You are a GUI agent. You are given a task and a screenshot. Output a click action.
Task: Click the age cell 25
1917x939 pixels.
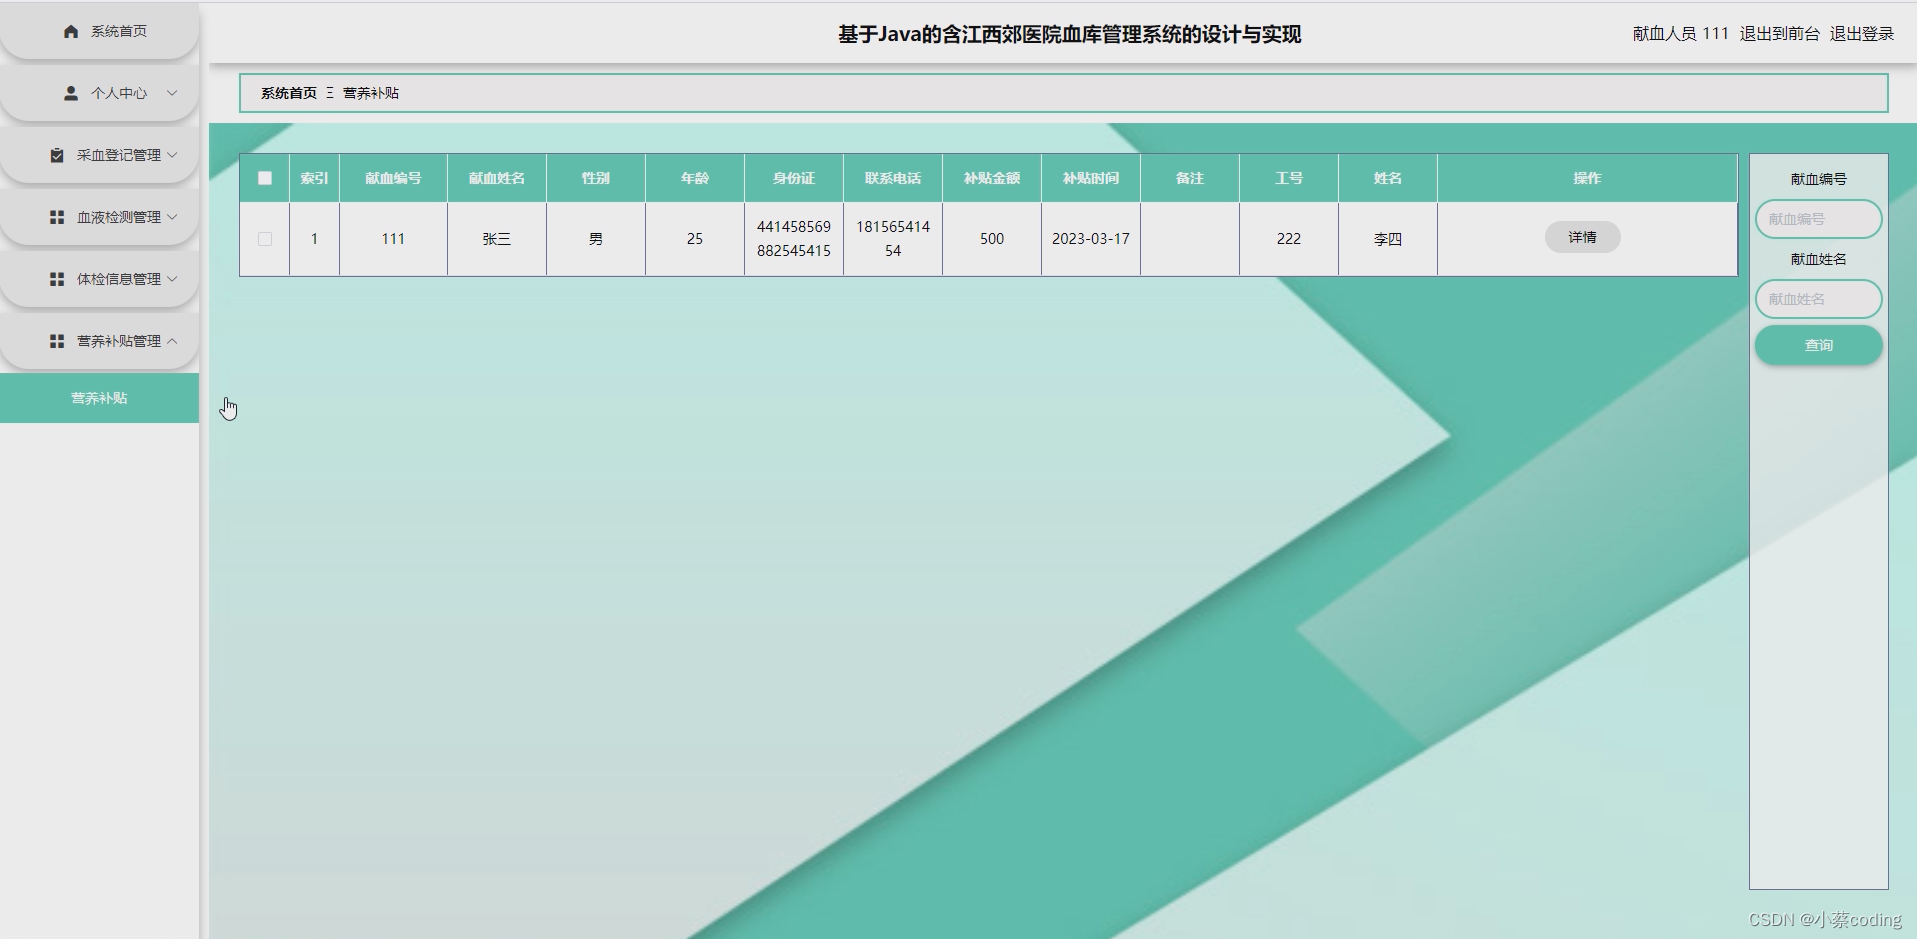tap(695, 239)
